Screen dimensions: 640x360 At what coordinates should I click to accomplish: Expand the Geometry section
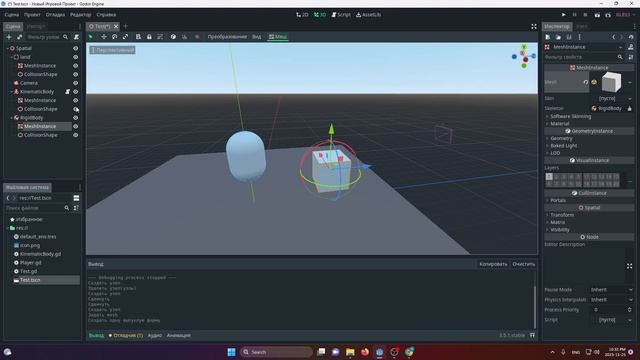coord(561,138)
